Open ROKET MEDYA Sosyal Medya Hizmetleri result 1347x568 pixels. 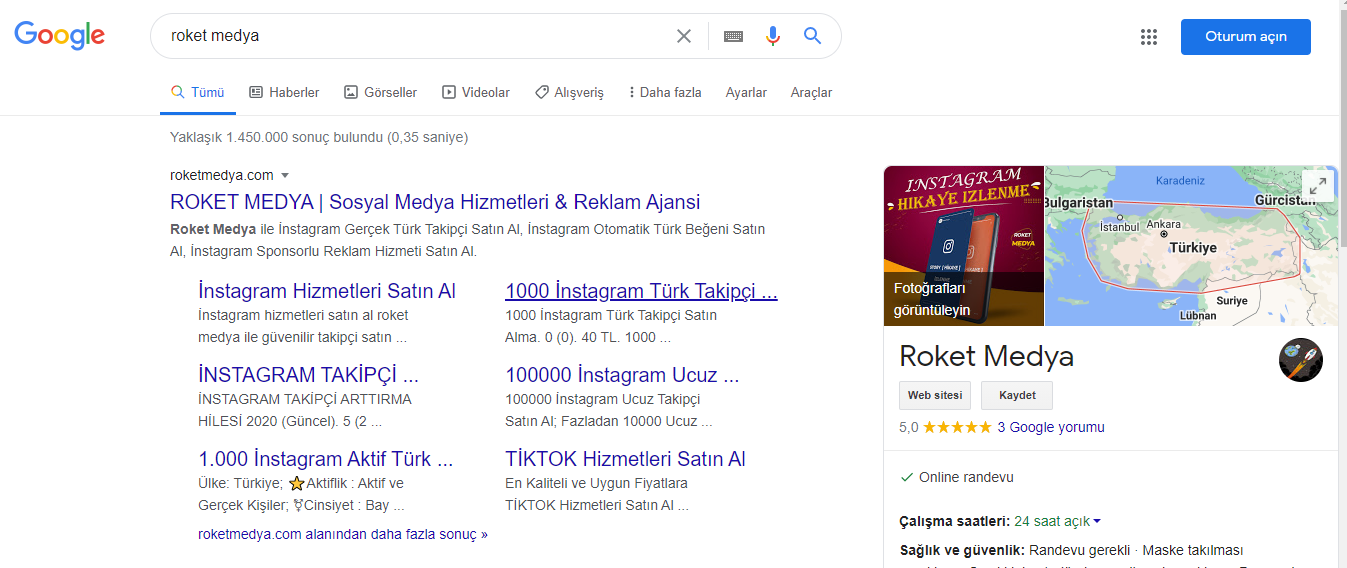point(435,202)
